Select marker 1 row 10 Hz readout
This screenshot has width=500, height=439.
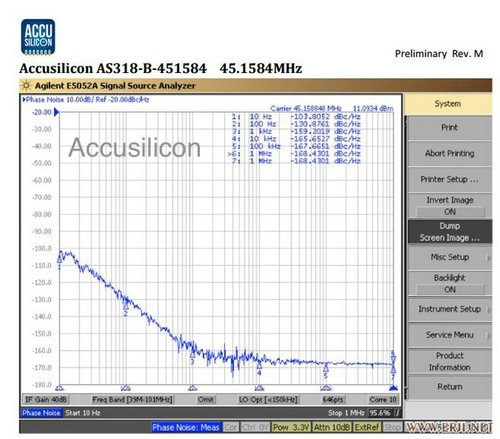296,117
